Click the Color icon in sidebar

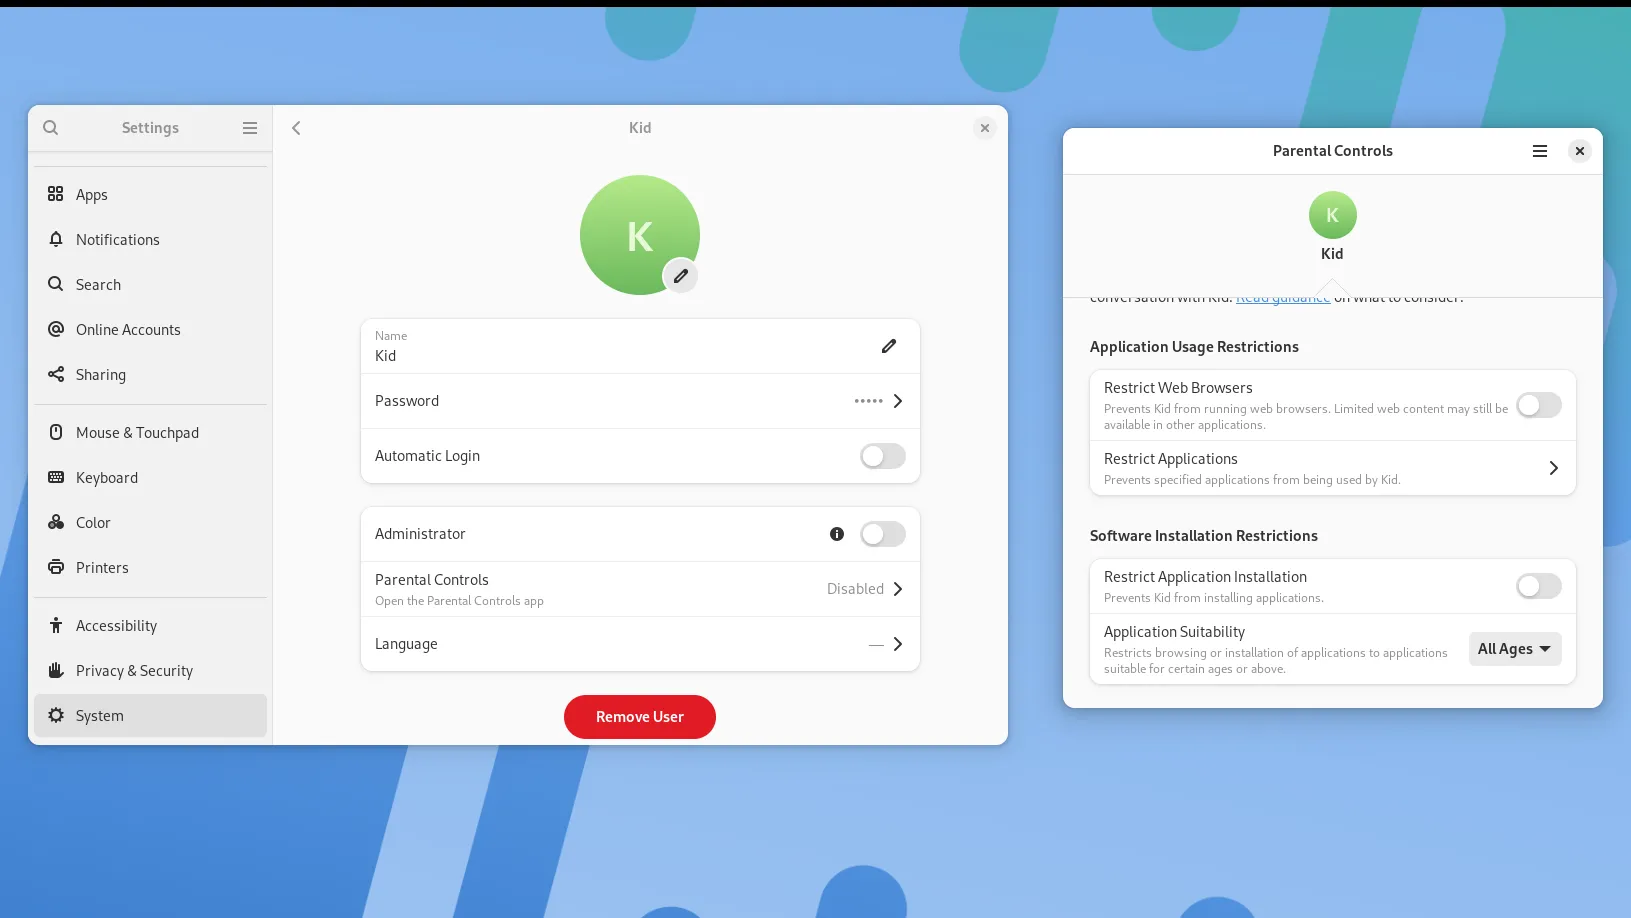tap(56, 522)
